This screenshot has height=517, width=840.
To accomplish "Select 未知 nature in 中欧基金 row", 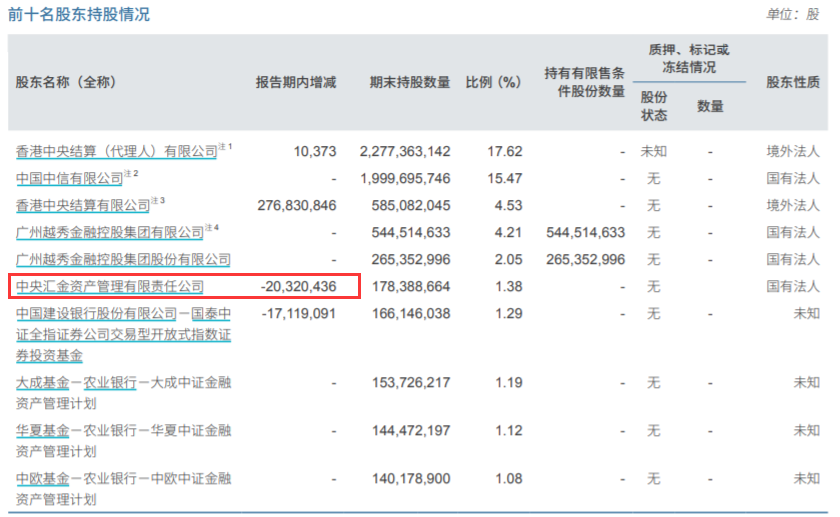I will tap(806, 478).
